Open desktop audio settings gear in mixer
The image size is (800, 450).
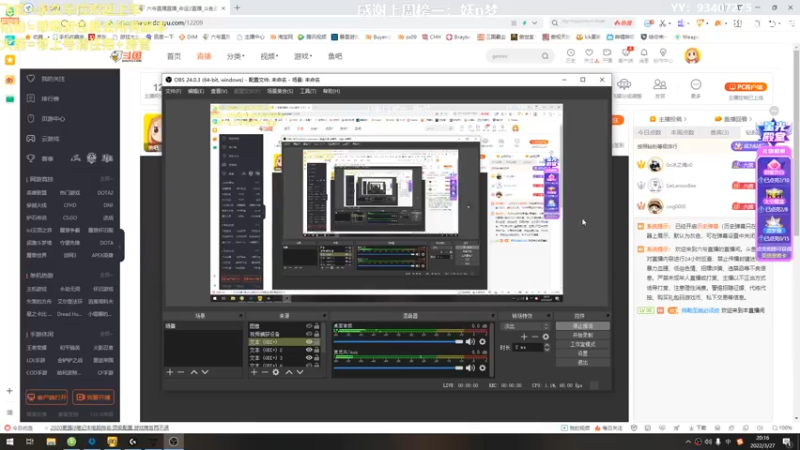[483, 341]
